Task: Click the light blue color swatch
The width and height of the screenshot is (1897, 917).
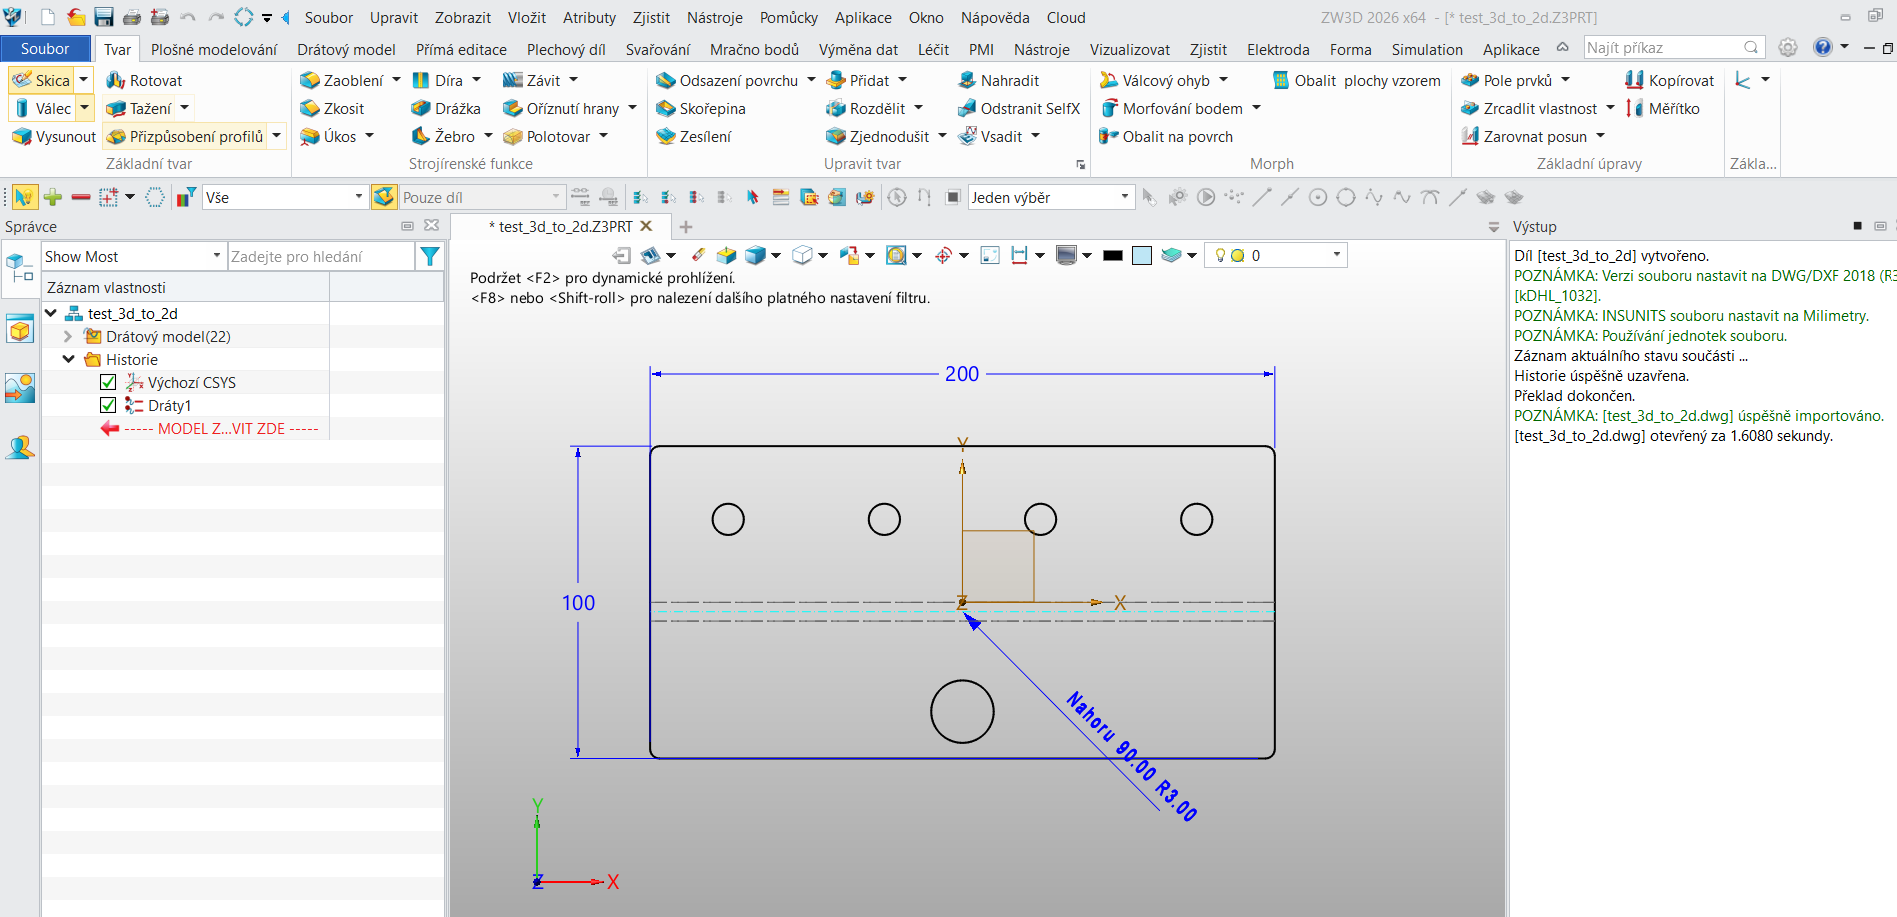Action: 1142,255
